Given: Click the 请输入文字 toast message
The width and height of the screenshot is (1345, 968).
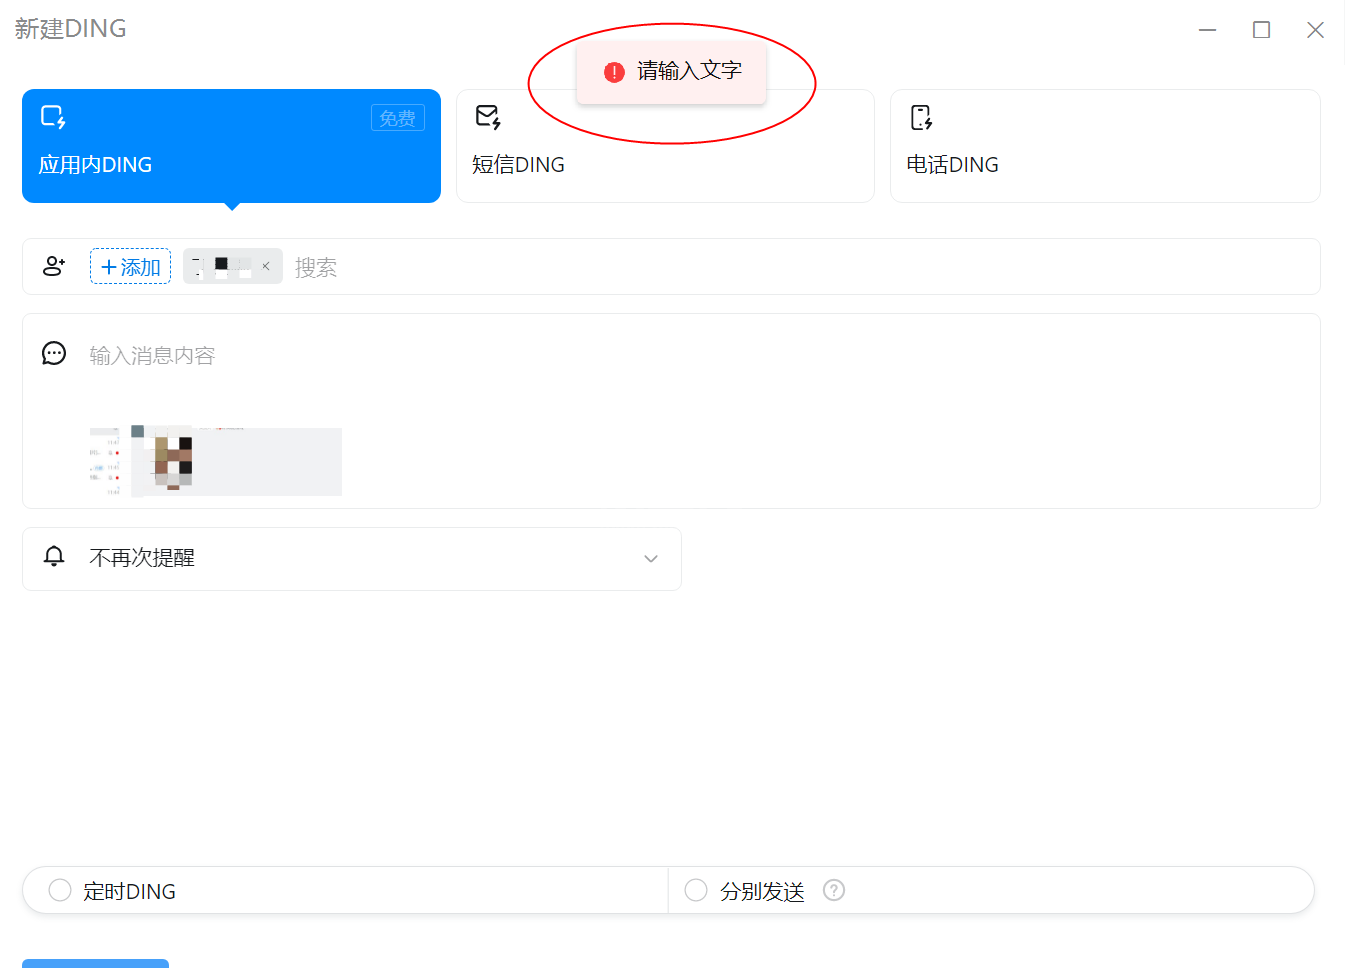Looking at the screenshot, I should click(671, 71).
